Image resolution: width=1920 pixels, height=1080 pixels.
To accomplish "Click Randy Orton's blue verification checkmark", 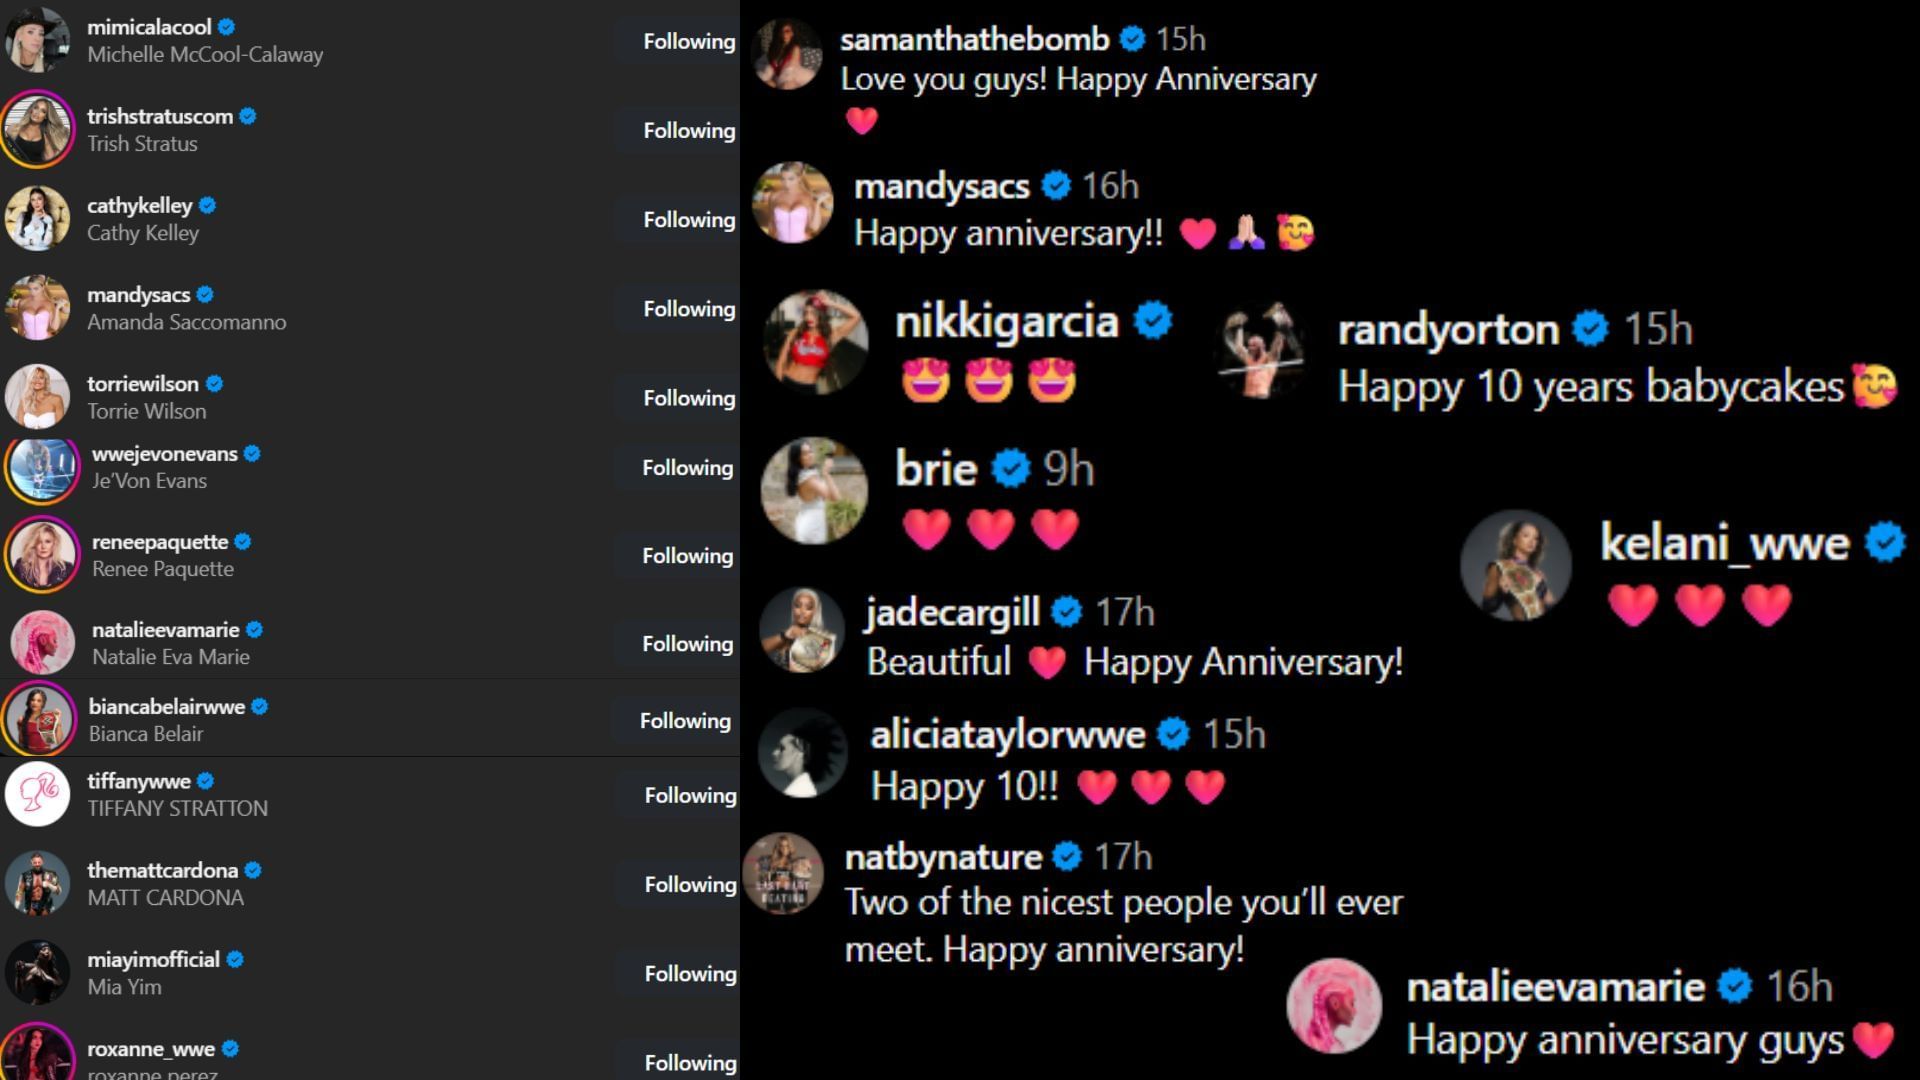I will (1589, 328).
